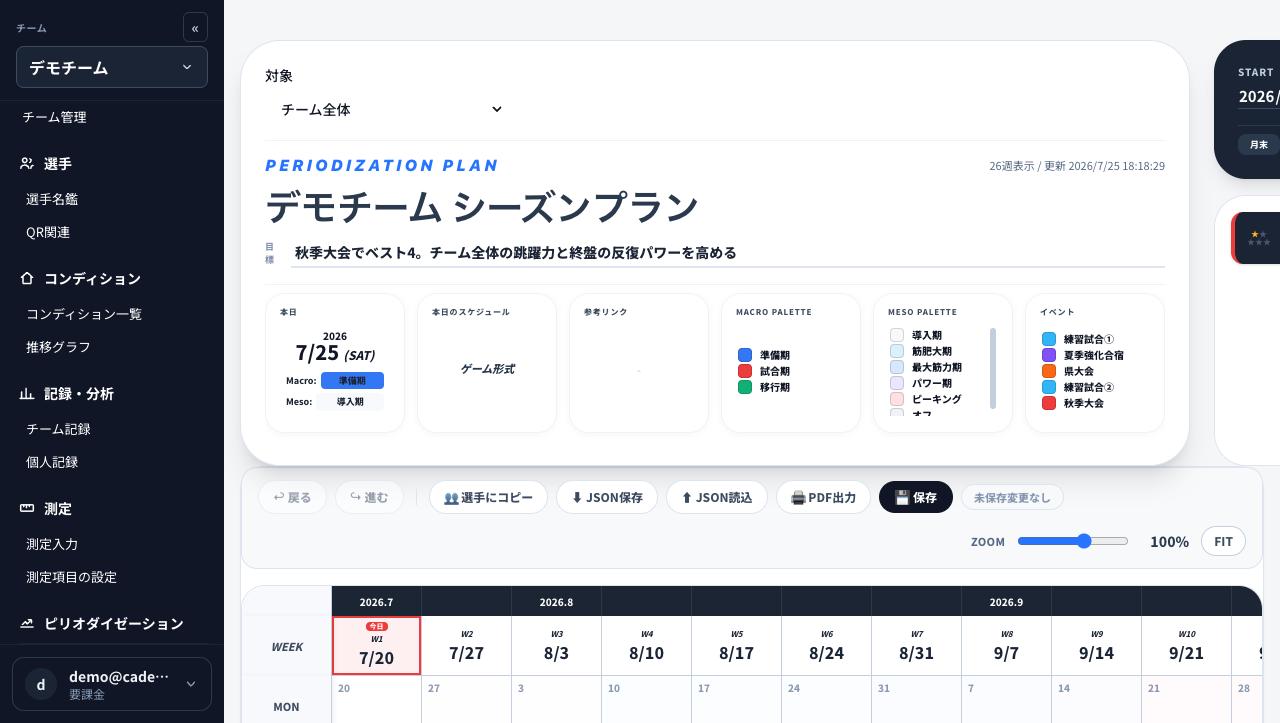Open the 対象 チーム全体 dropdown
This screenshot has height=723, width=1280.
click(390, 110)
